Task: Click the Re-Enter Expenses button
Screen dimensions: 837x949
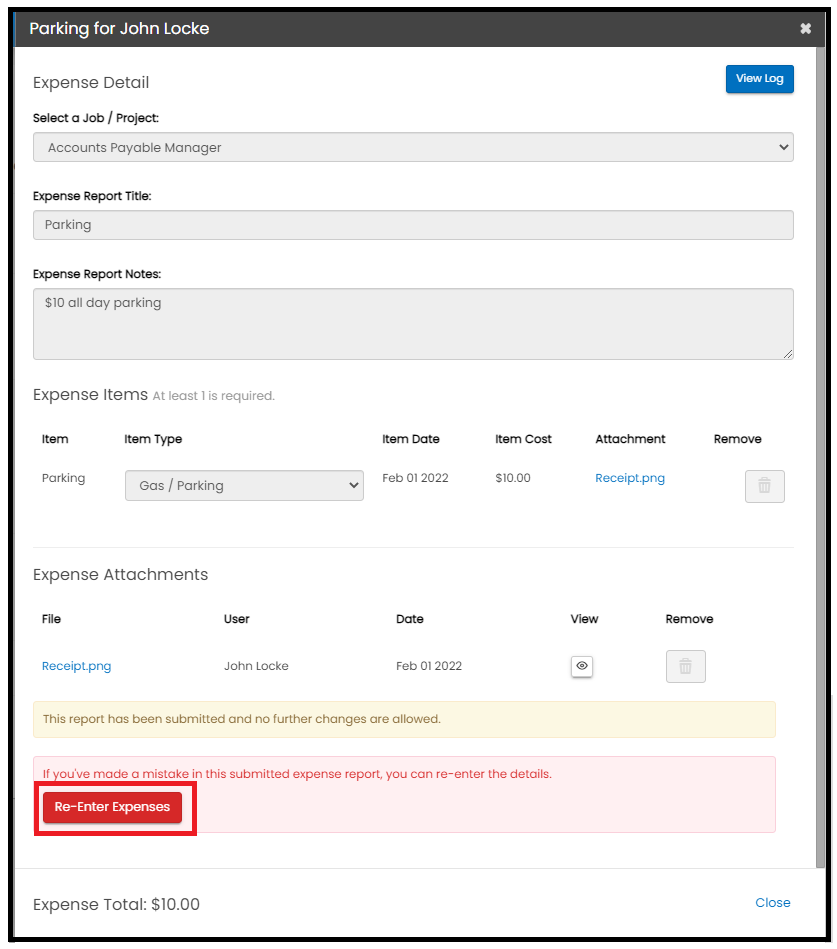Action: [113, 807]
